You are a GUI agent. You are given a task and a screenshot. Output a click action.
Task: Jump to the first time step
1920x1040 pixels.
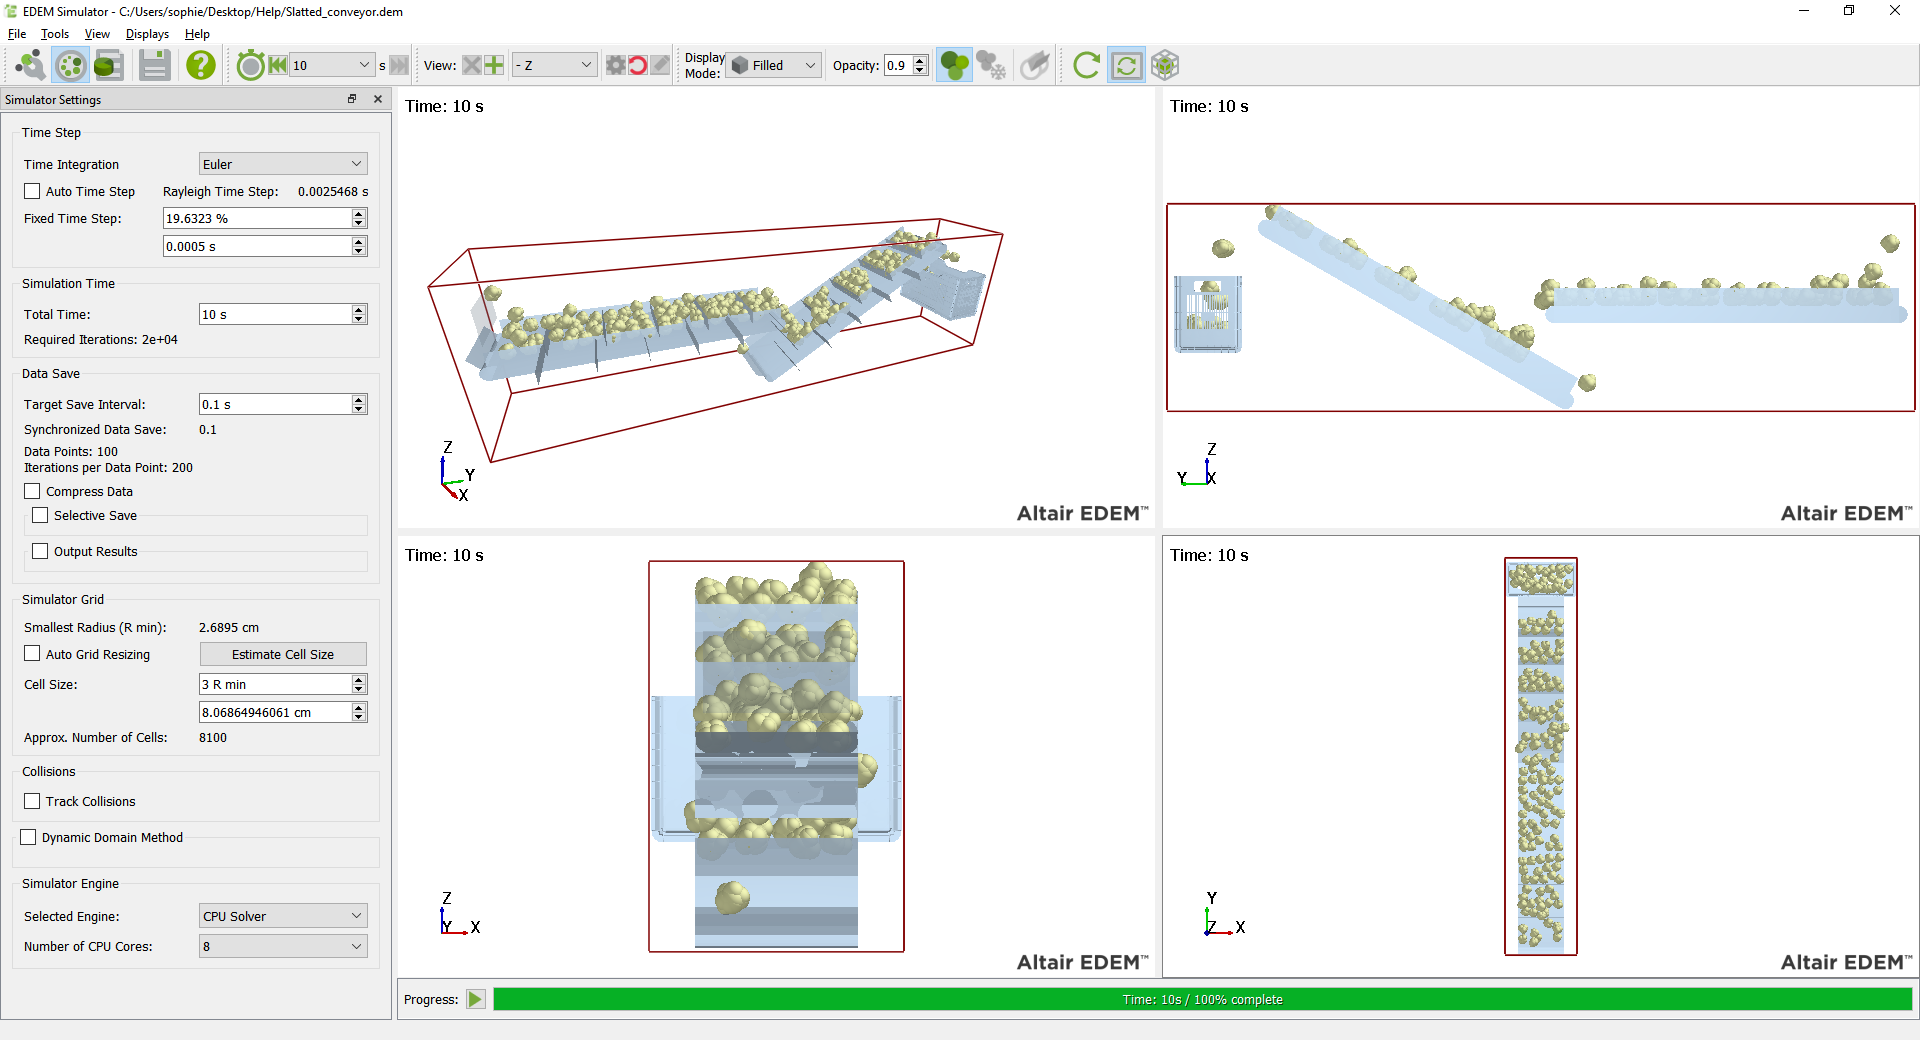278,66
